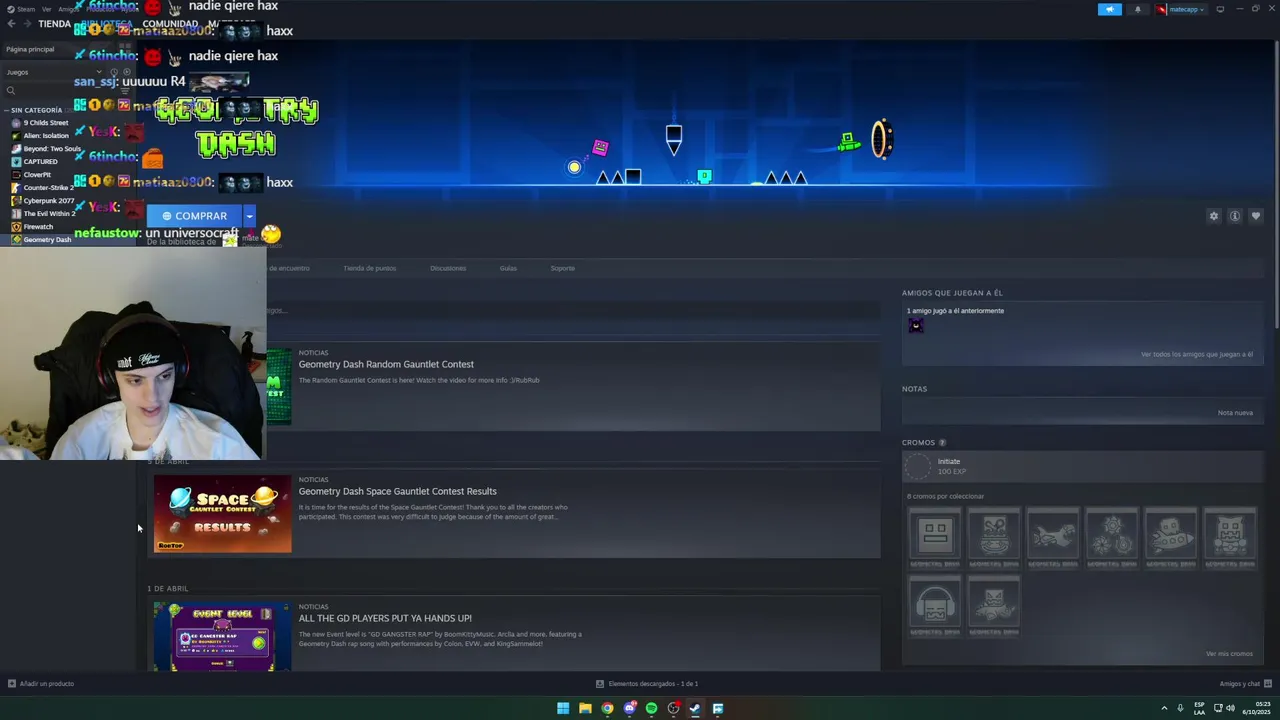Image resolution: width=1280 pixels, height=720 pixels.
Task: Select Cyberpunk 2077 in library
Action: tap(47, 201)
